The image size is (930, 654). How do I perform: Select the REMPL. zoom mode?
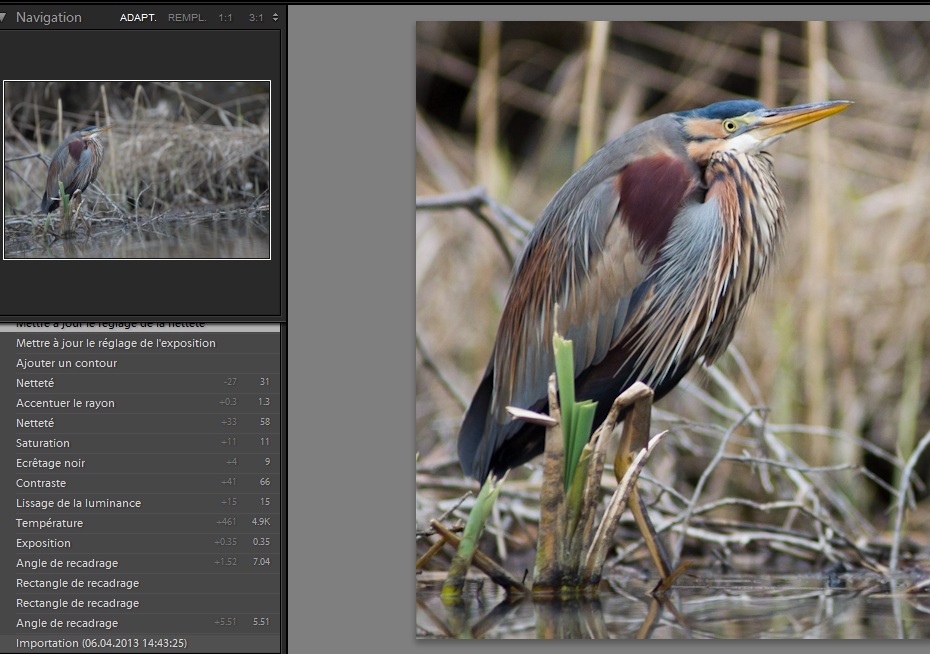pos(187,18)
